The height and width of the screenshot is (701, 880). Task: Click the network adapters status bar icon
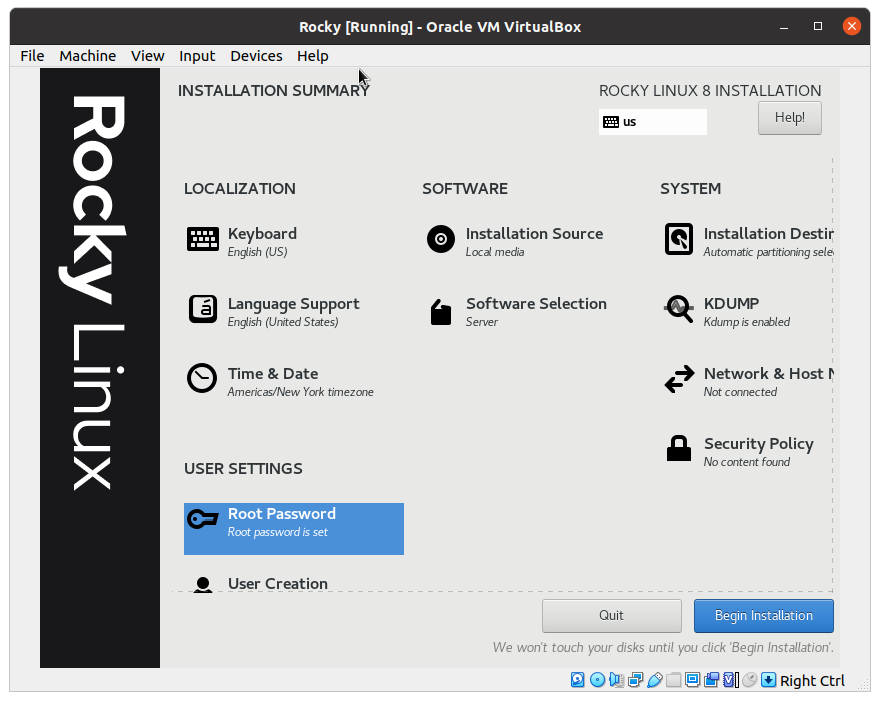click(635, 680)
